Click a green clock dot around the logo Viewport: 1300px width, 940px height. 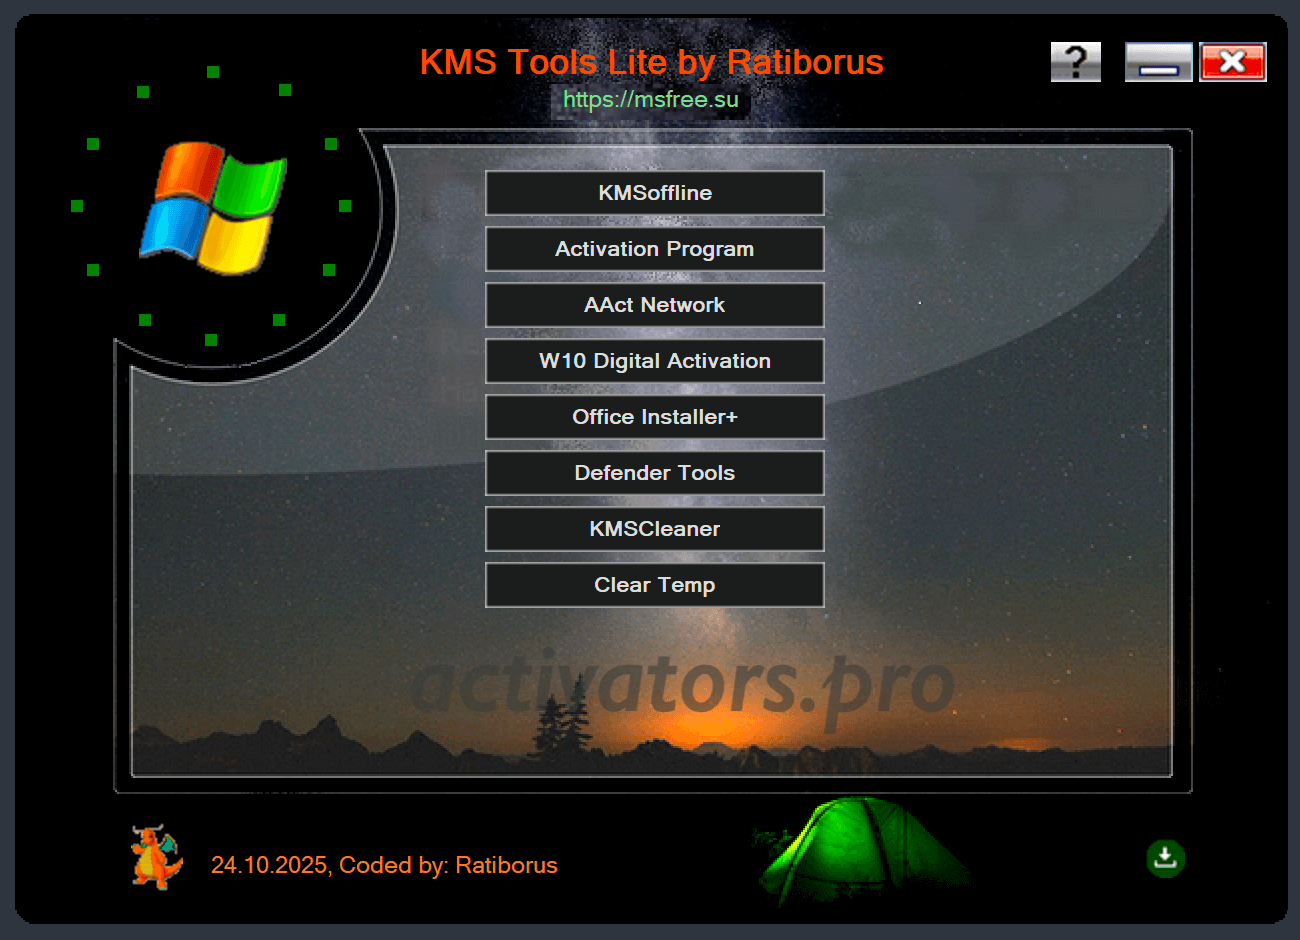(213, 72)
